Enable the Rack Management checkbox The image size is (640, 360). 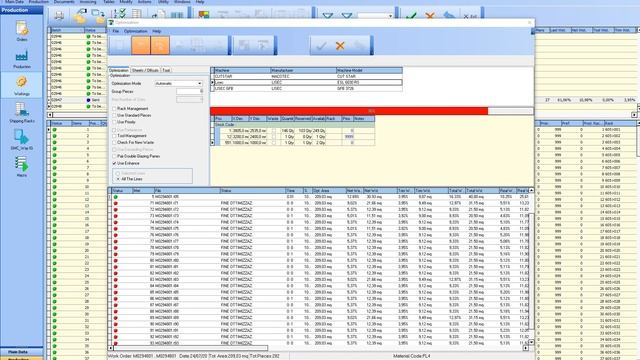(x=114, y=109)
